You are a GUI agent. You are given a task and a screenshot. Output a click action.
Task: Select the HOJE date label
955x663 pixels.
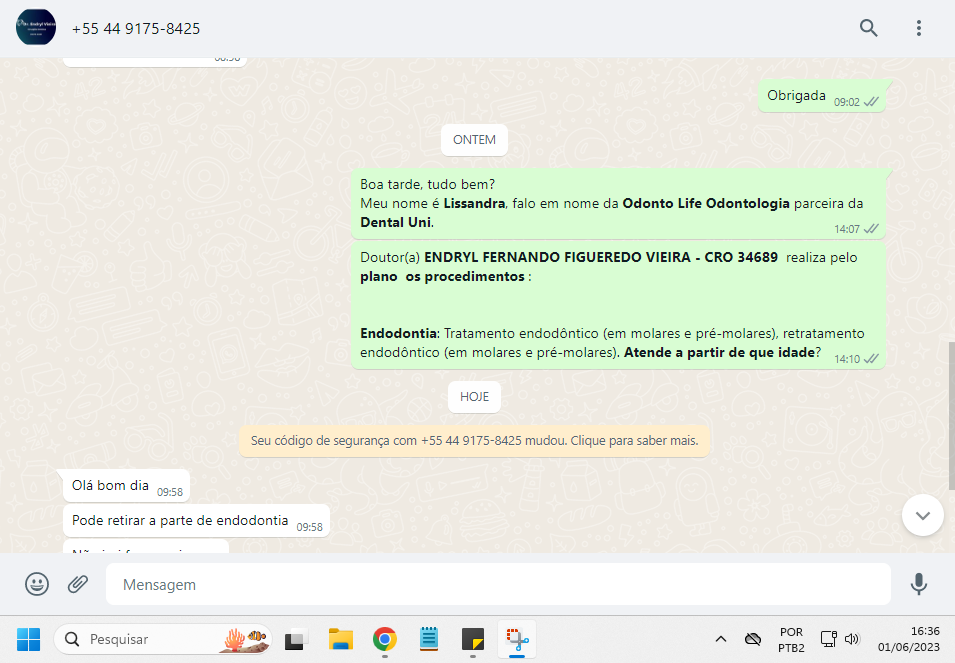click(474, 397)
